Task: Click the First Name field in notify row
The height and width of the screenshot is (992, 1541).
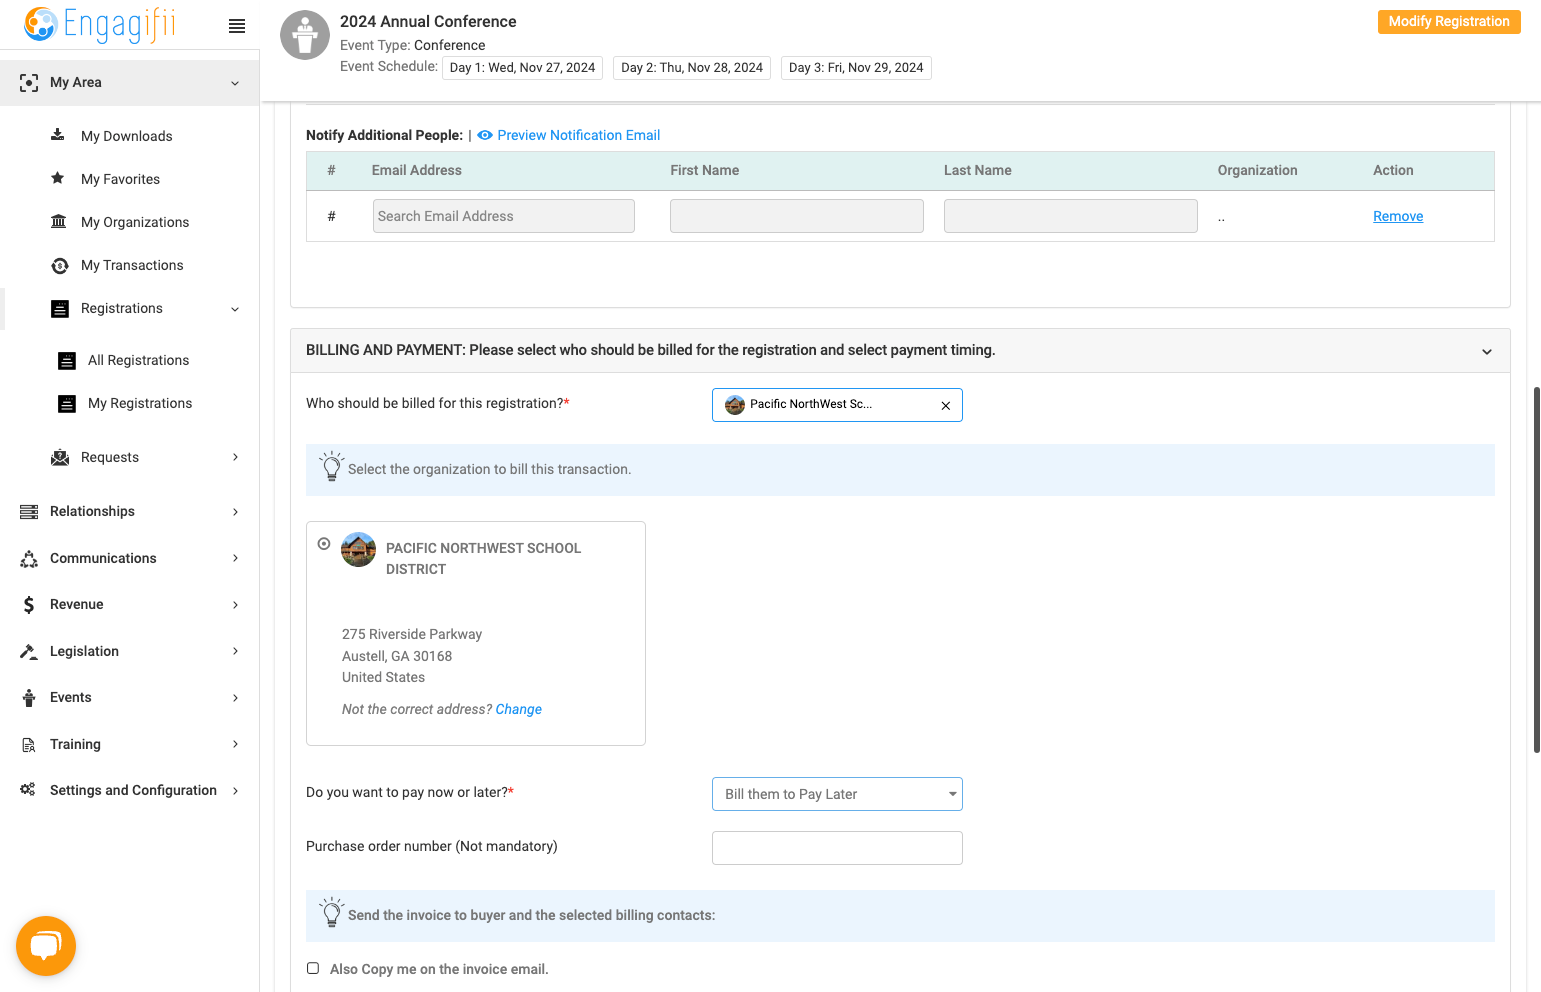Action: 797,216
